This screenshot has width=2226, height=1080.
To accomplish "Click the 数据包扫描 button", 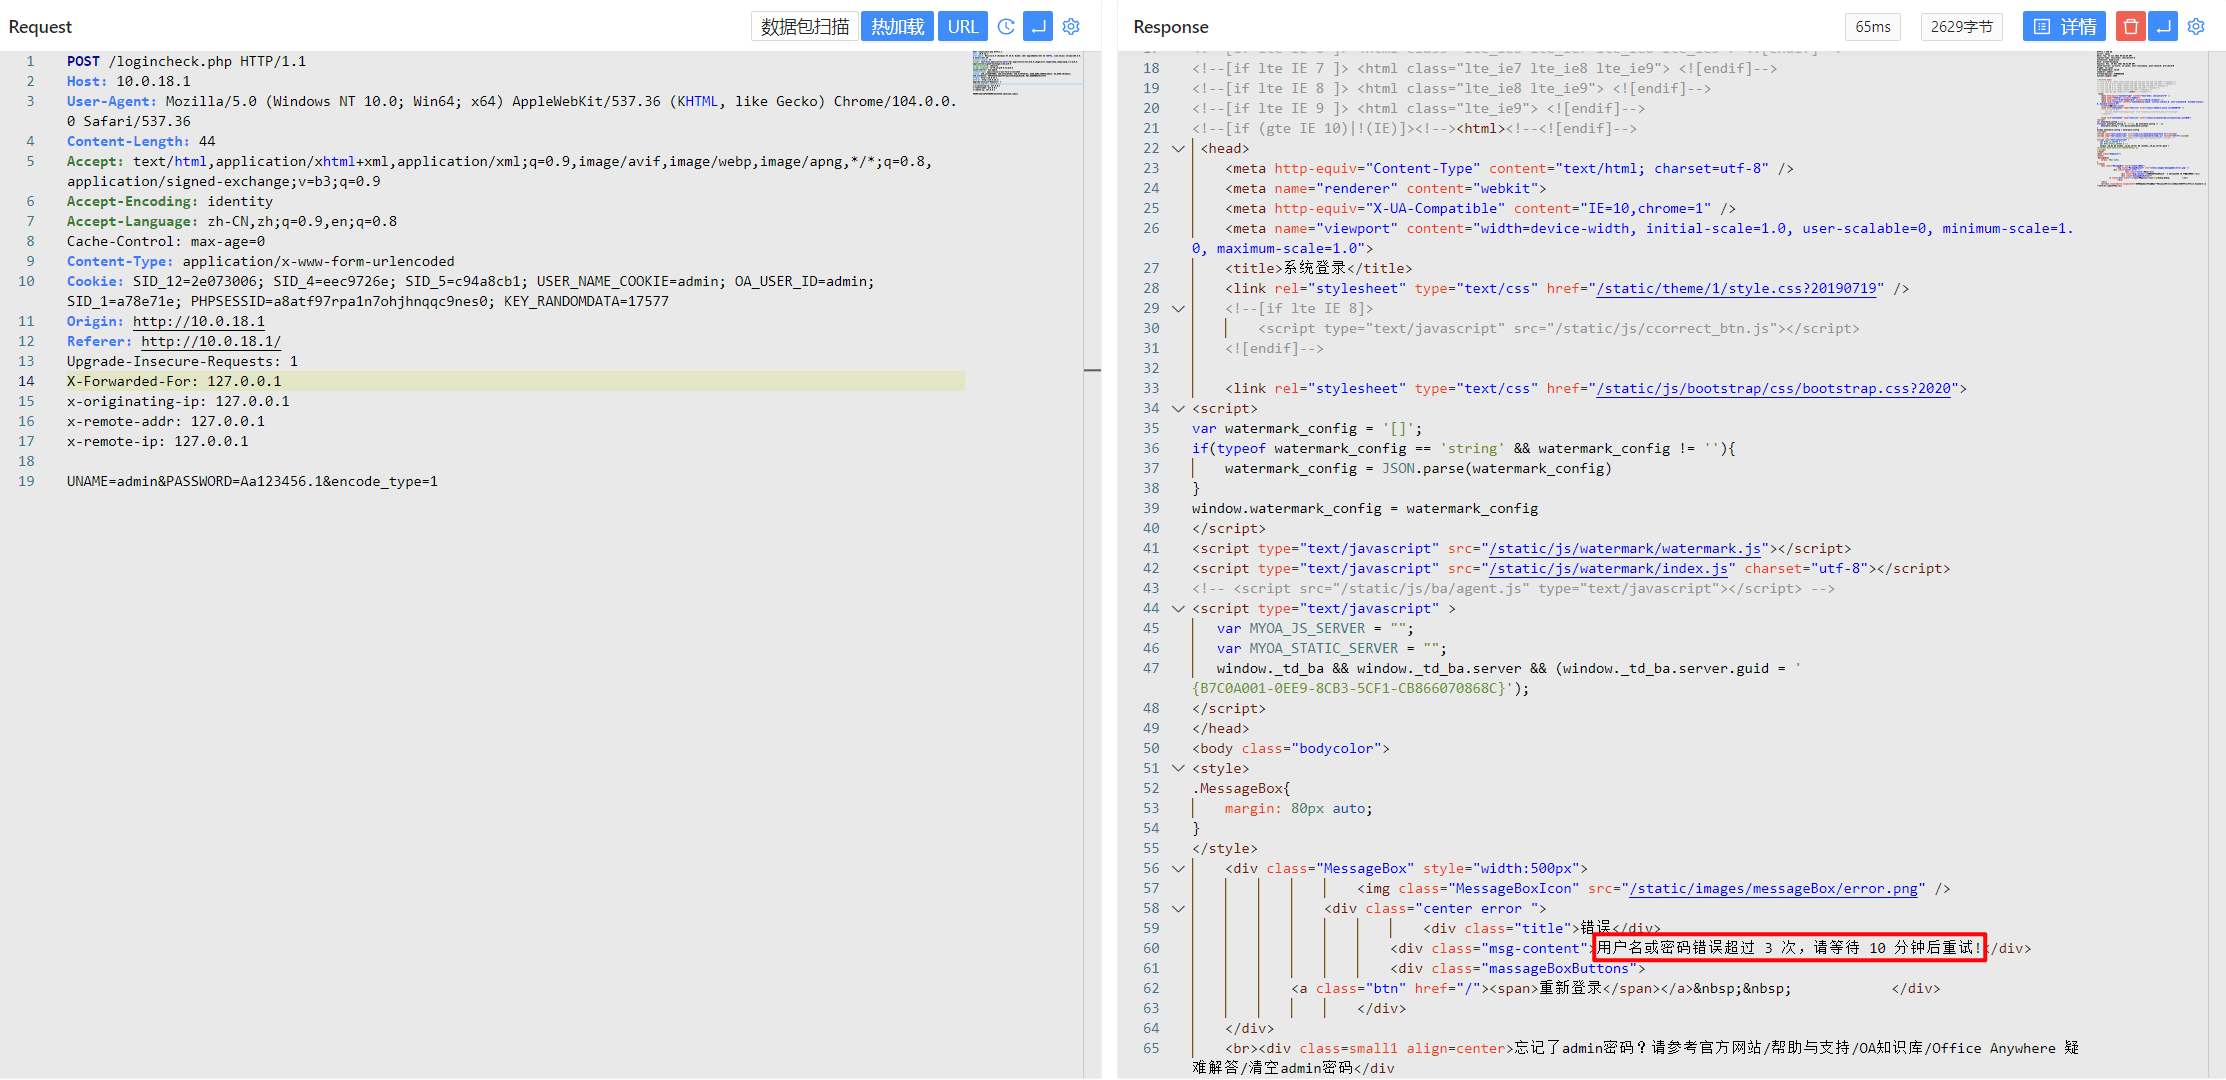I will click(805, 27).
